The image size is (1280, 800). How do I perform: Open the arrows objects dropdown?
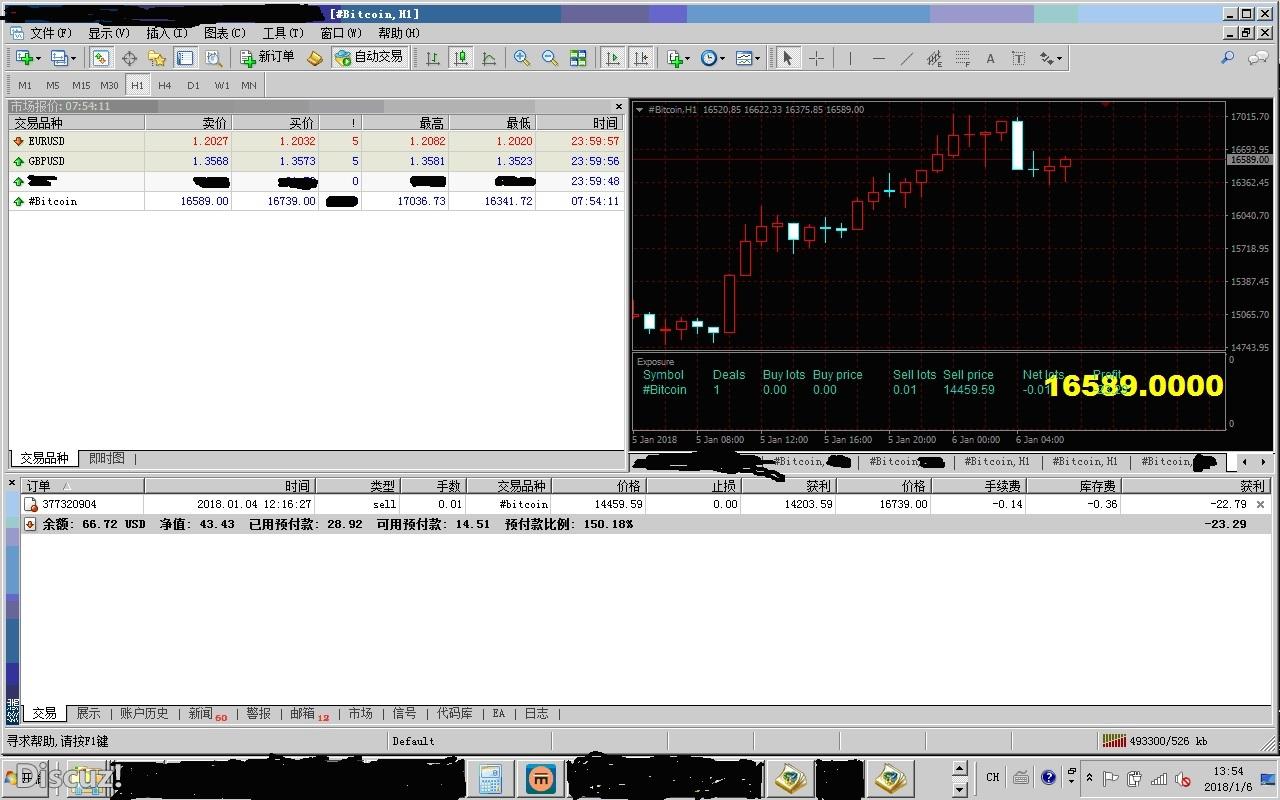point(1050,58)
